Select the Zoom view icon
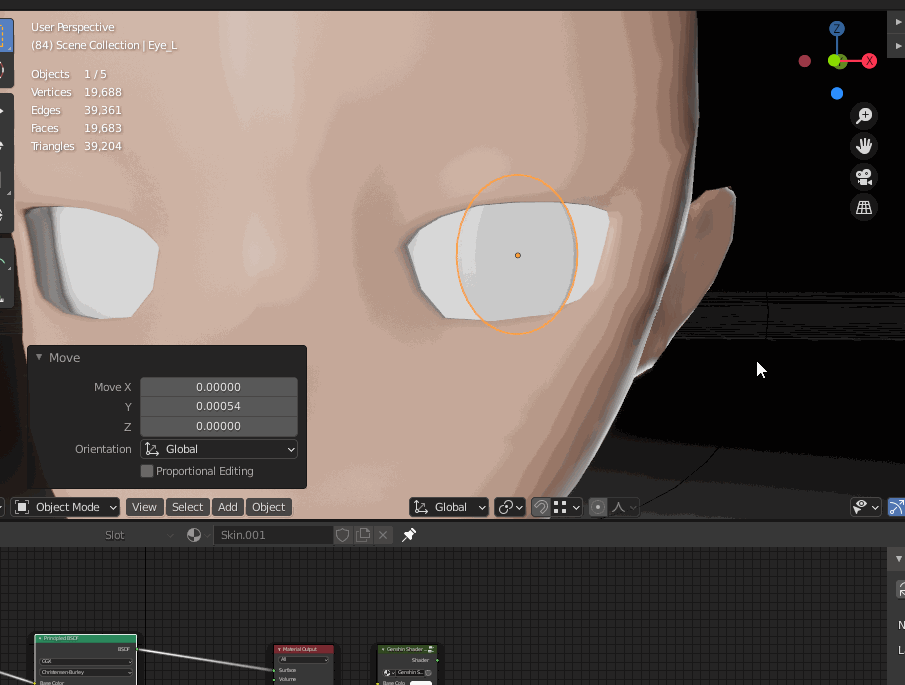The image size is (905, 685). [864, 115]
